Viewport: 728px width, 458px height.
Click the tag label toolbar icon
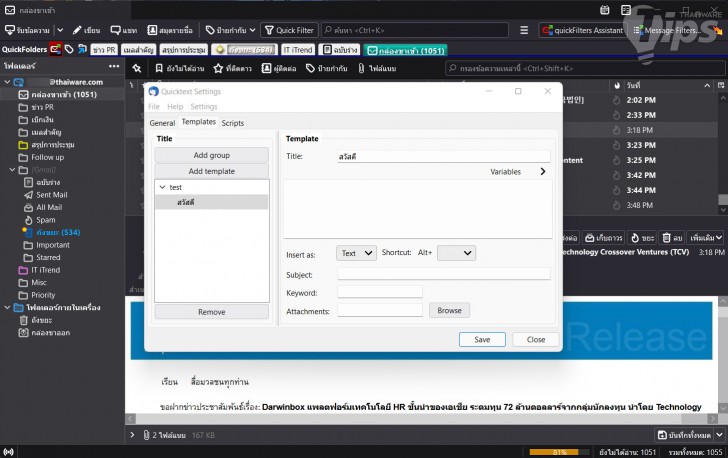coord(210,30)
